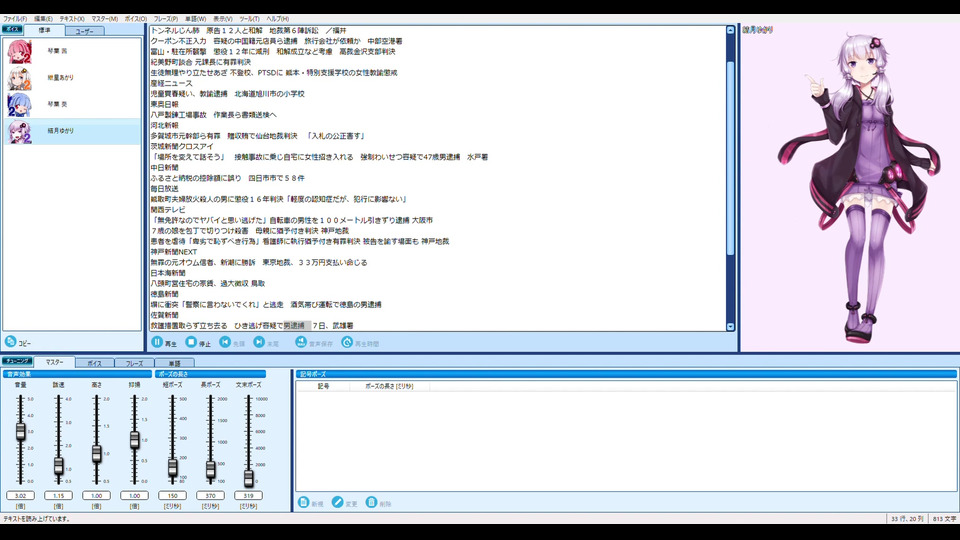
Task: Click the 高さ pitch slider handle
Action: tap(96, 454)
